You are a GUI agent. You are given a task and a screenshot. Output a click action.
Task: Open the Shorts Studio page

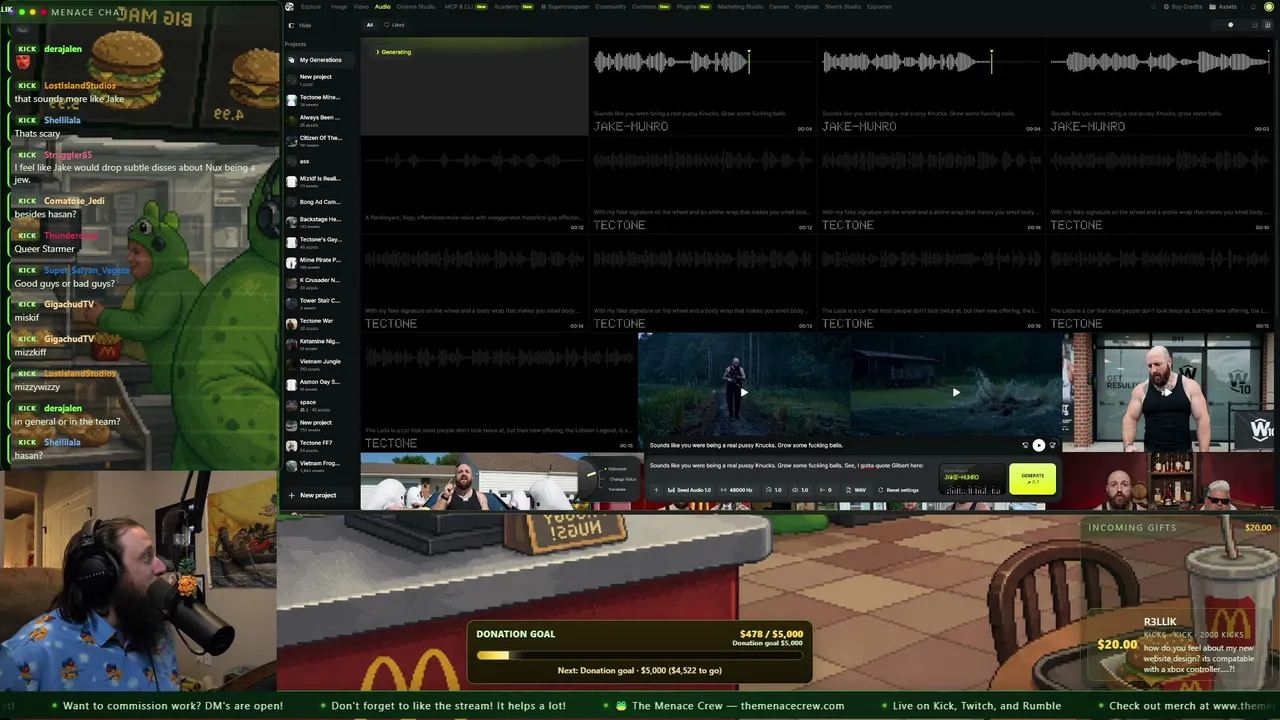pos(843,7)
